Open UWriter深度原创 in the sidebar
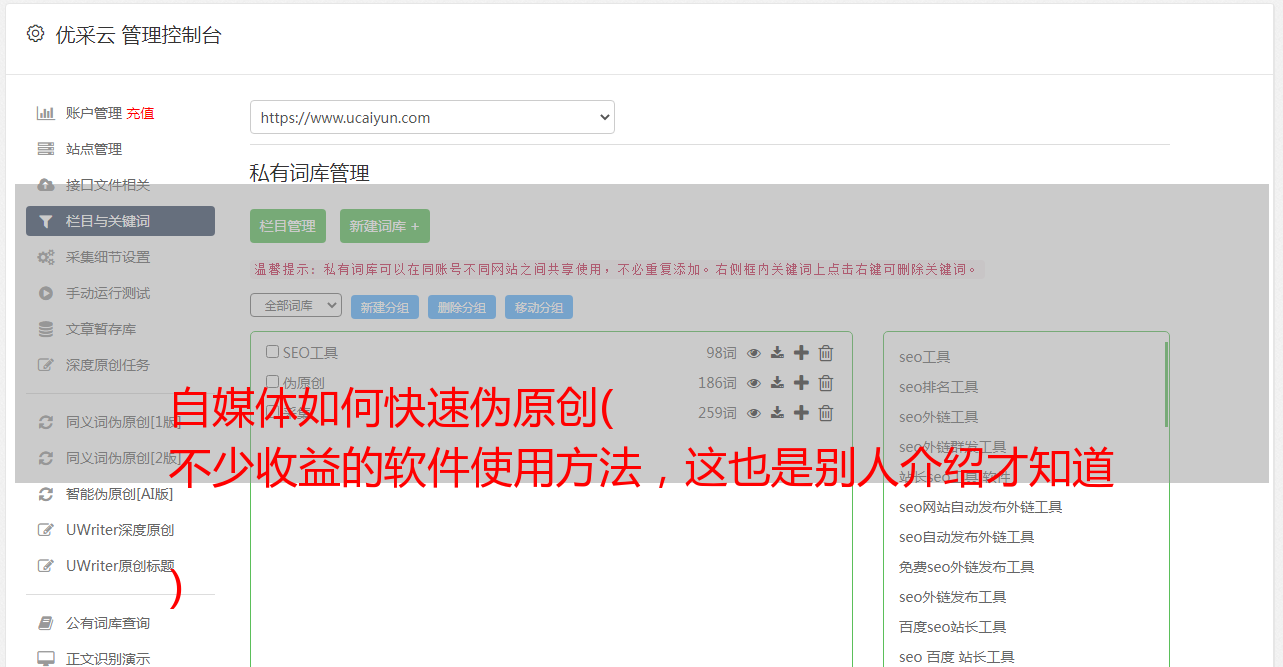 120,530
